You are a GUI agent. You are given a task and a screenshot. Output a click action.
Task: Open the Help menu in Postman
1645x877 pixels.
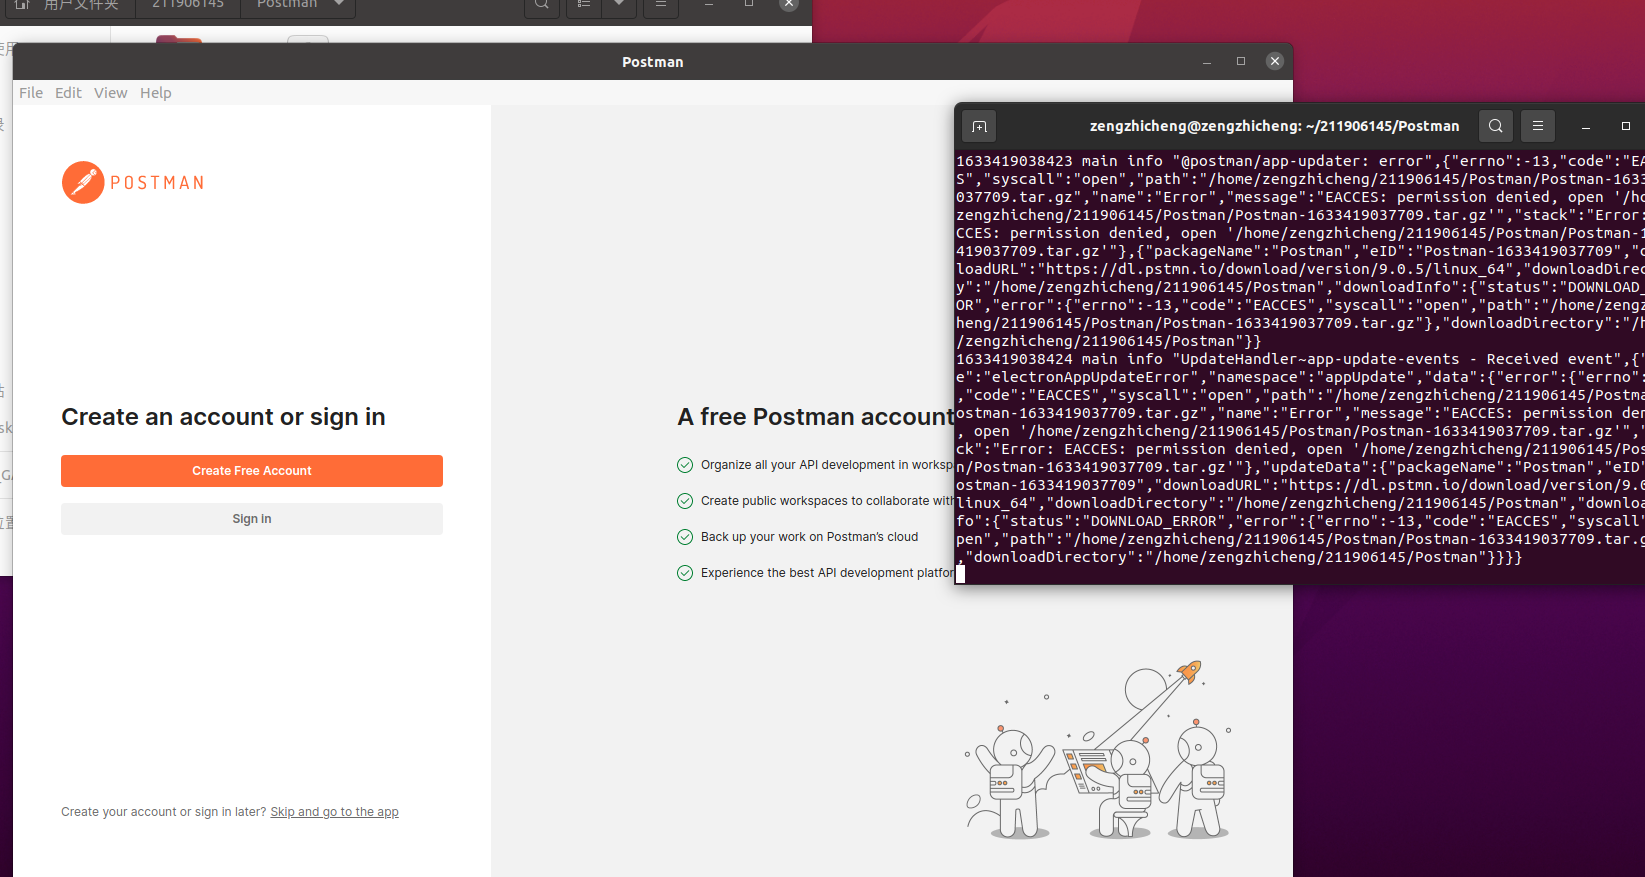click(x=155, y=93)
